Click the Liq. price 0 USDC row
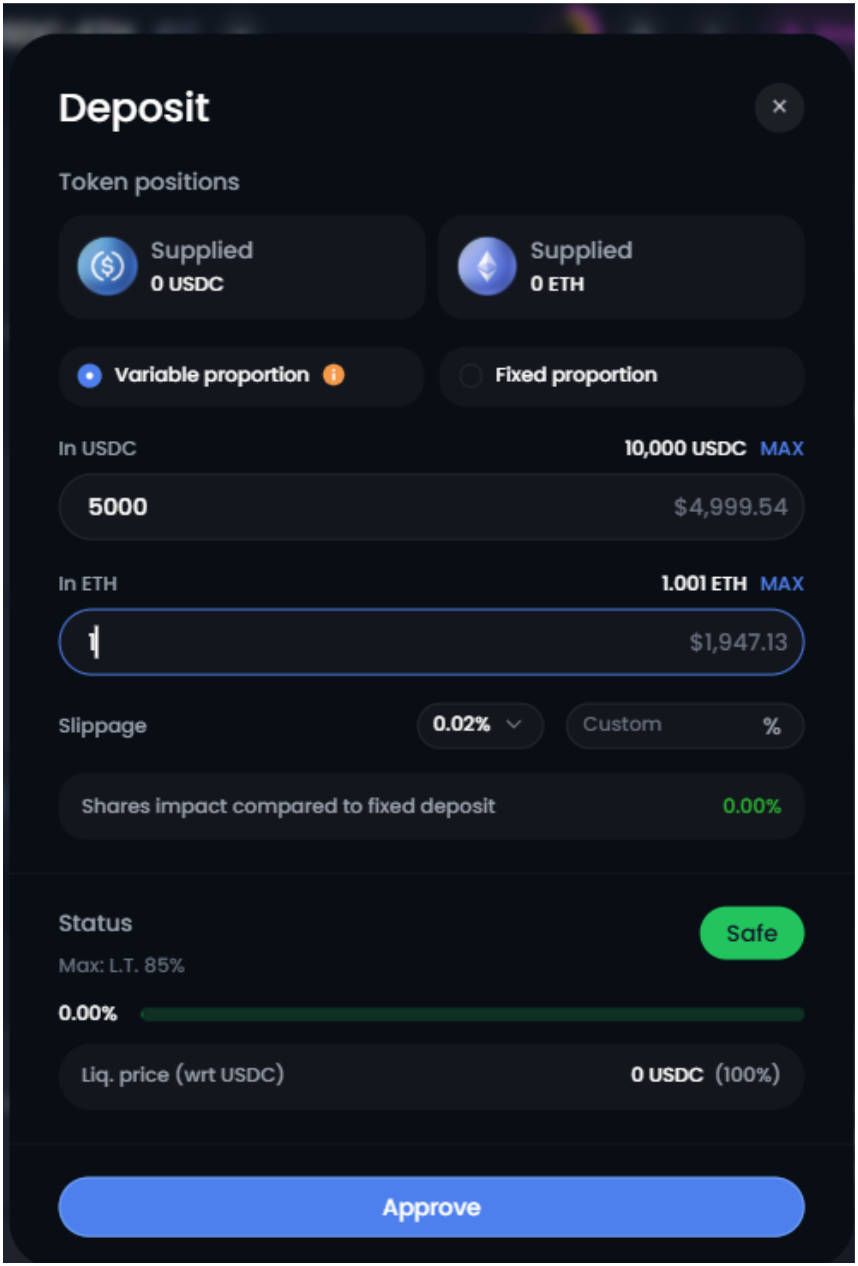858x1266 pixels. pyautogui.click(x=431, y=1076)
